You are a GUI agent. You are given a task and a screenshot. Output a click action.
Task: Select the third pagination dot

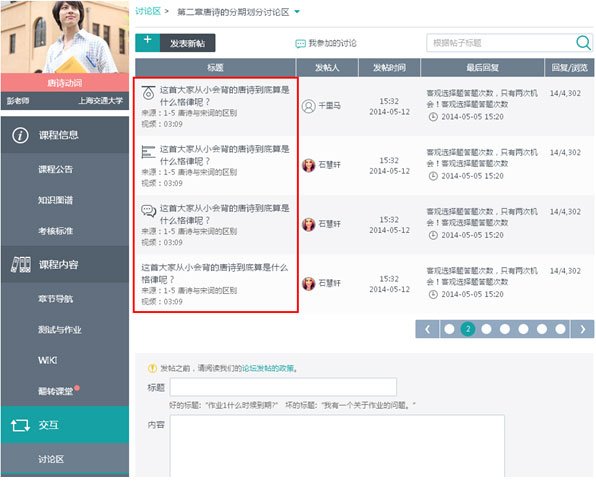(x=486, y=329)
